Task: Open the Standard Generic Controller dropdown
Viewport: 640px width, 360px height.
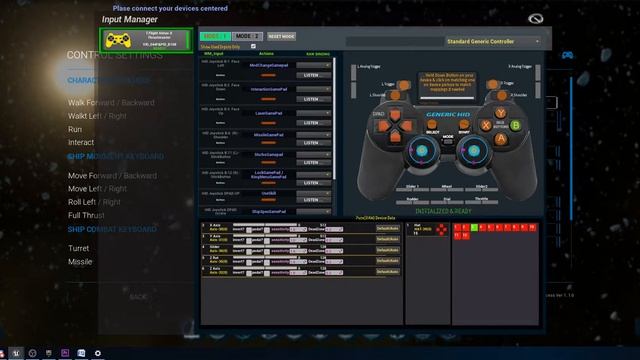Action: (493, 42)
